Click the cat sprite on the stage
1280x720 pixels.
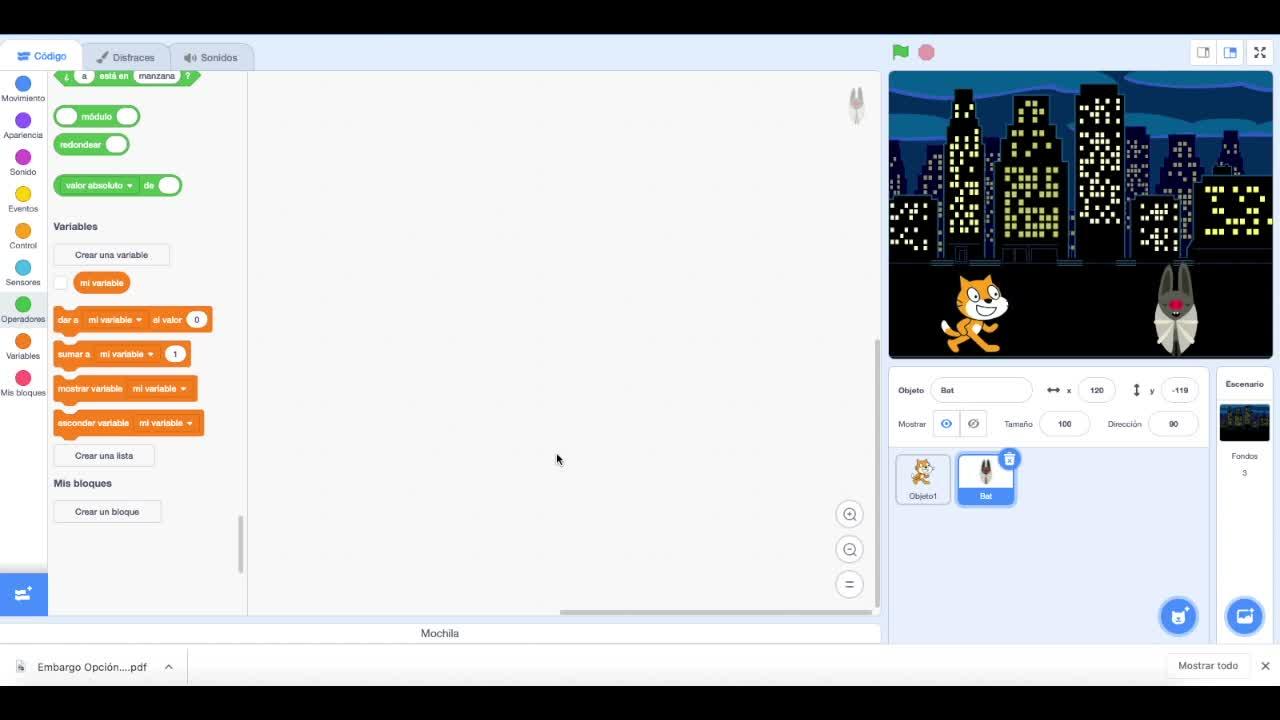pyautogui.click(x=974, y=314)
